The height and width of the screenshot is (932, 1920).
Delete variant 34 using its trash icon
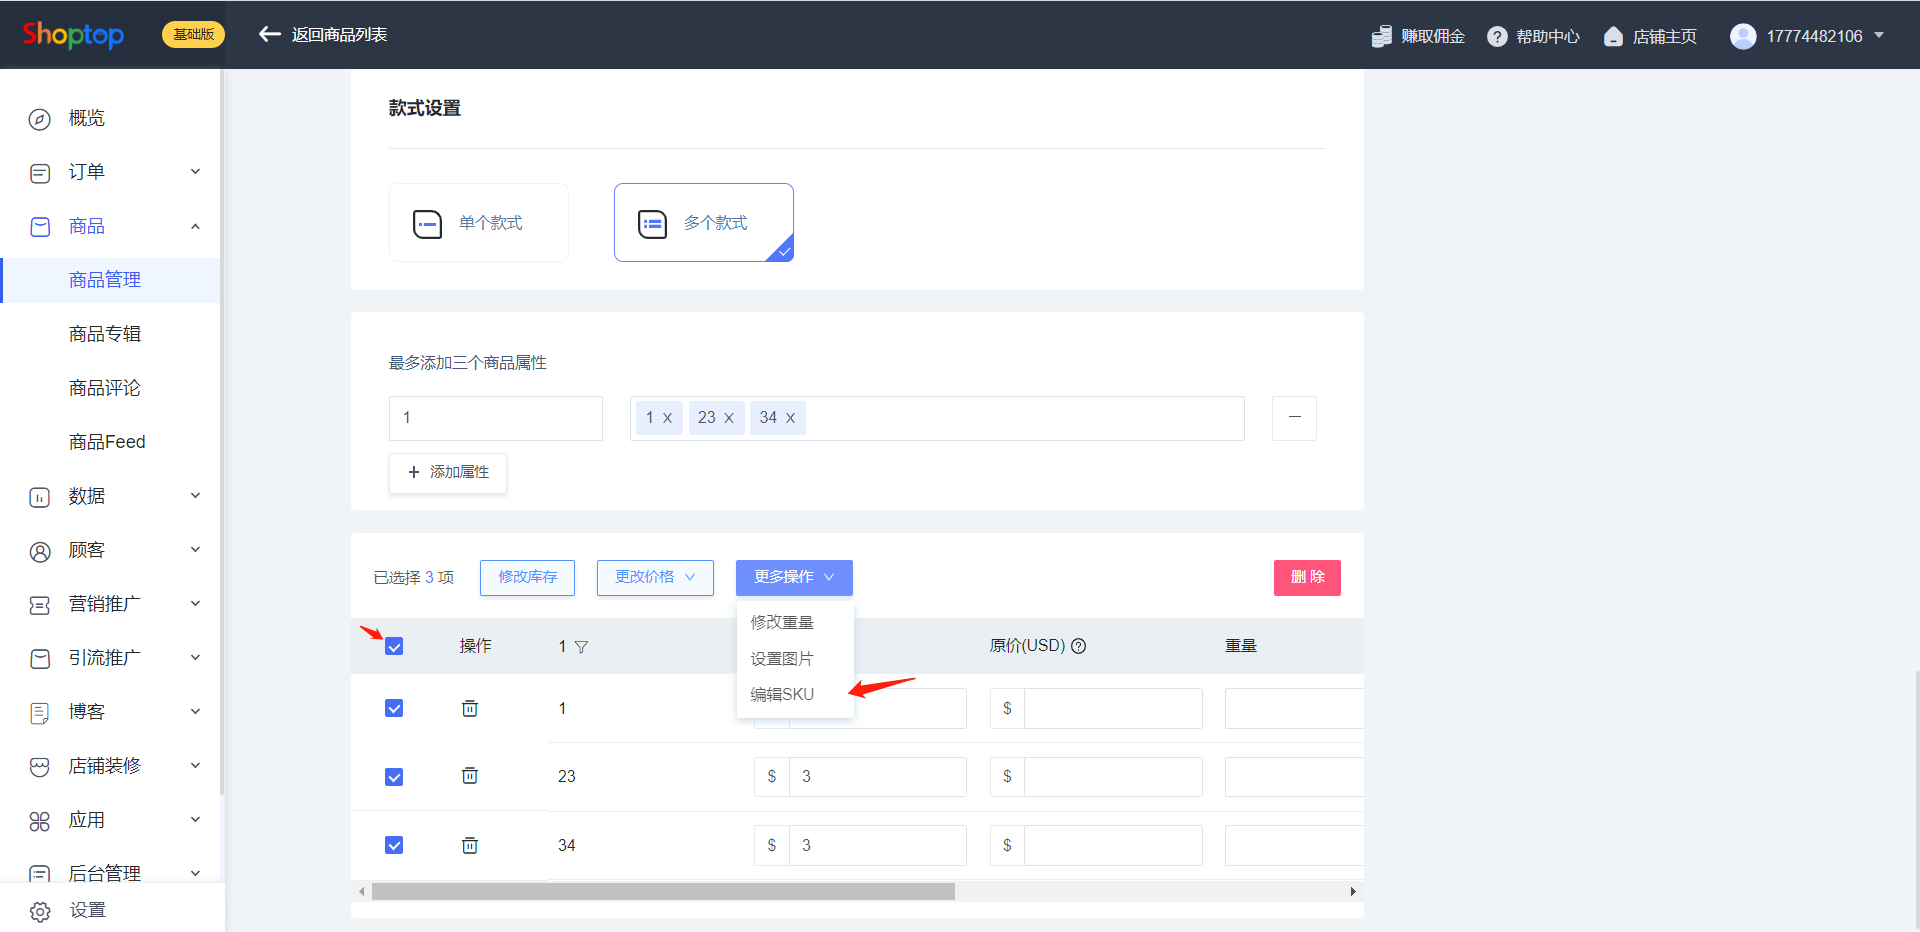[x=469, y=845]
